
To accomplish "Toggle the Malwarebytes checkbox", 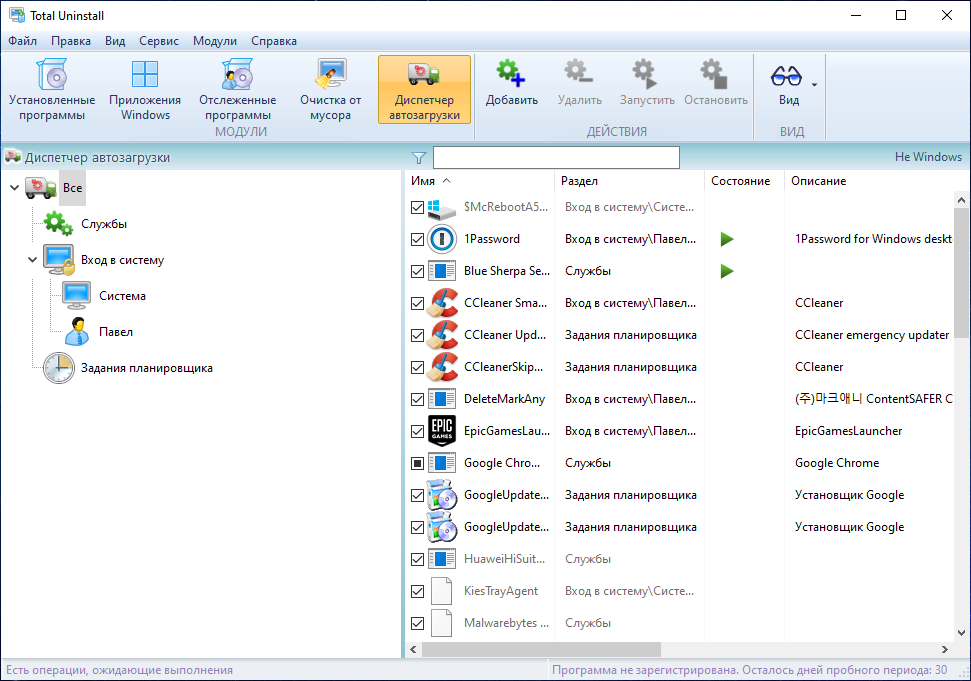I will point(417,623).
